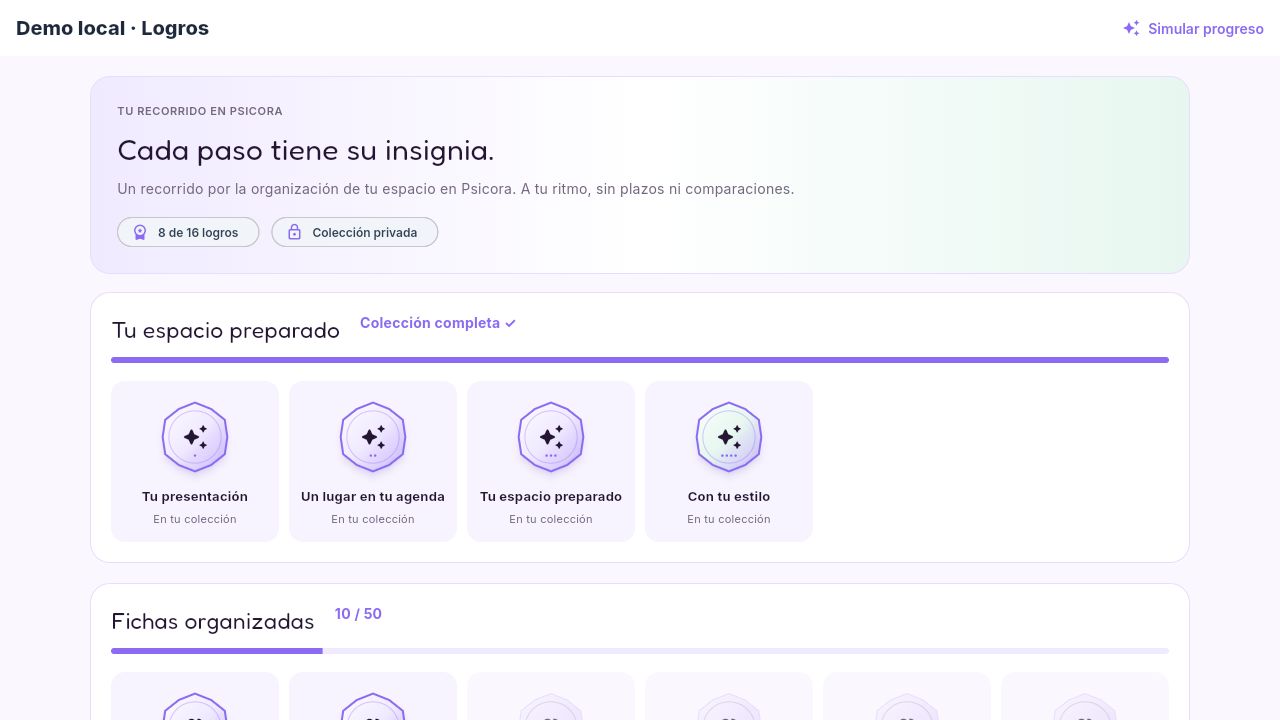Select the 8 de 16 logros pill
The width and height of the screenshot is (1280, 720).
click(x=188, y=232)
